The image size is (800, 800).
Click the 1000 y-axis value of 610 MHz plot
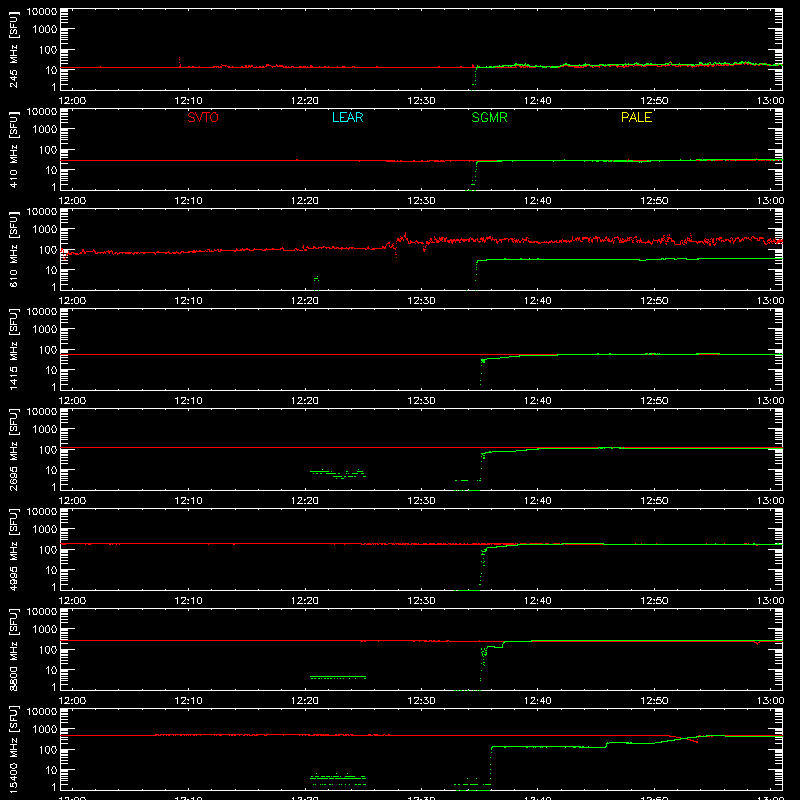click(x=45, y=230)
